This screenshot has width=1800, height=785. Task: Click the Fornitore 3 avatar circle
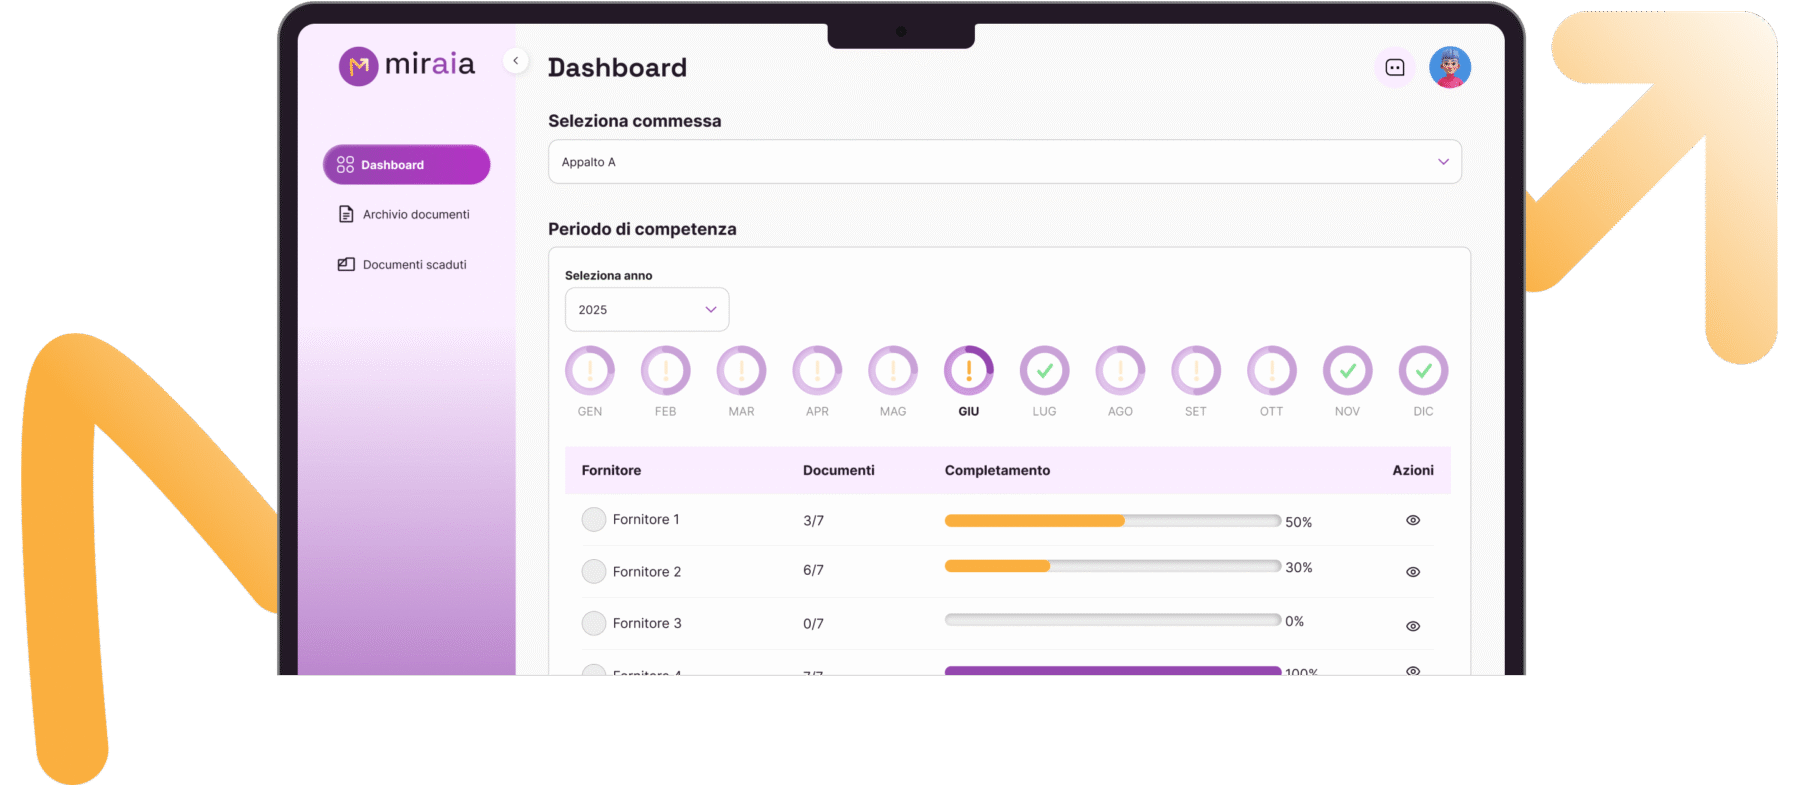point(594,624)
